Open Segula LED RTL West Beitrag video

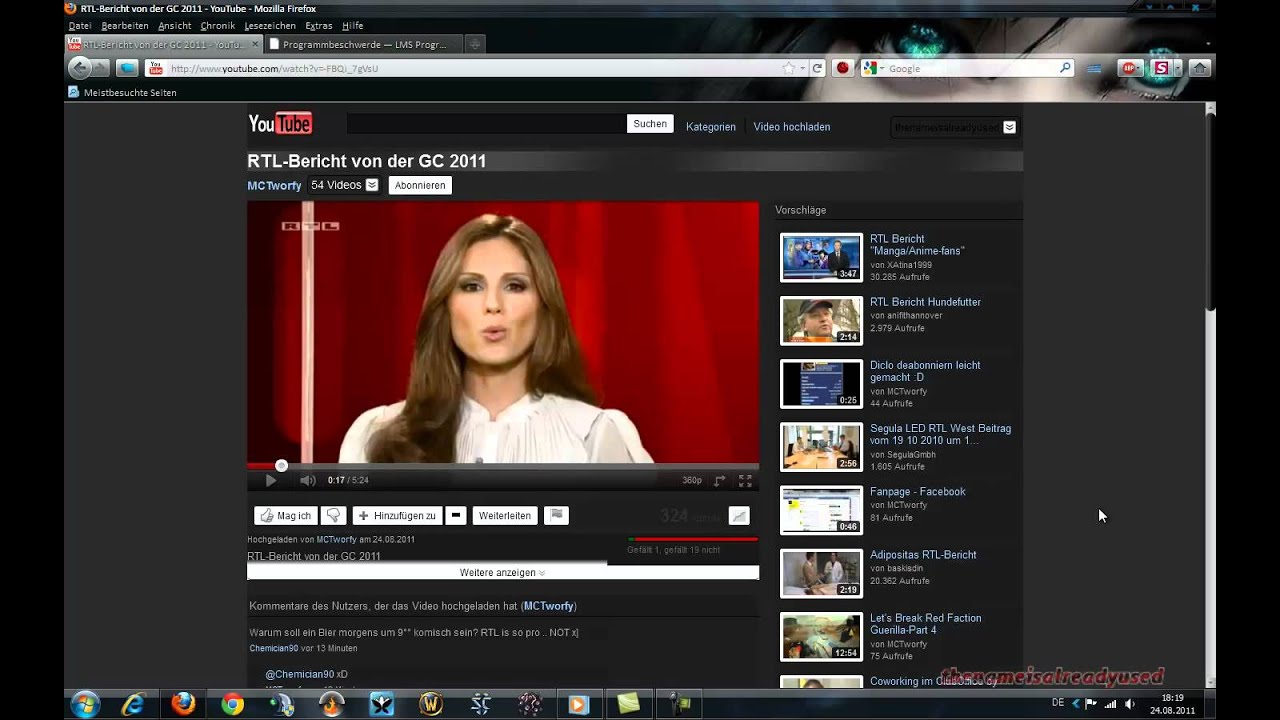(x=940, y=434)
